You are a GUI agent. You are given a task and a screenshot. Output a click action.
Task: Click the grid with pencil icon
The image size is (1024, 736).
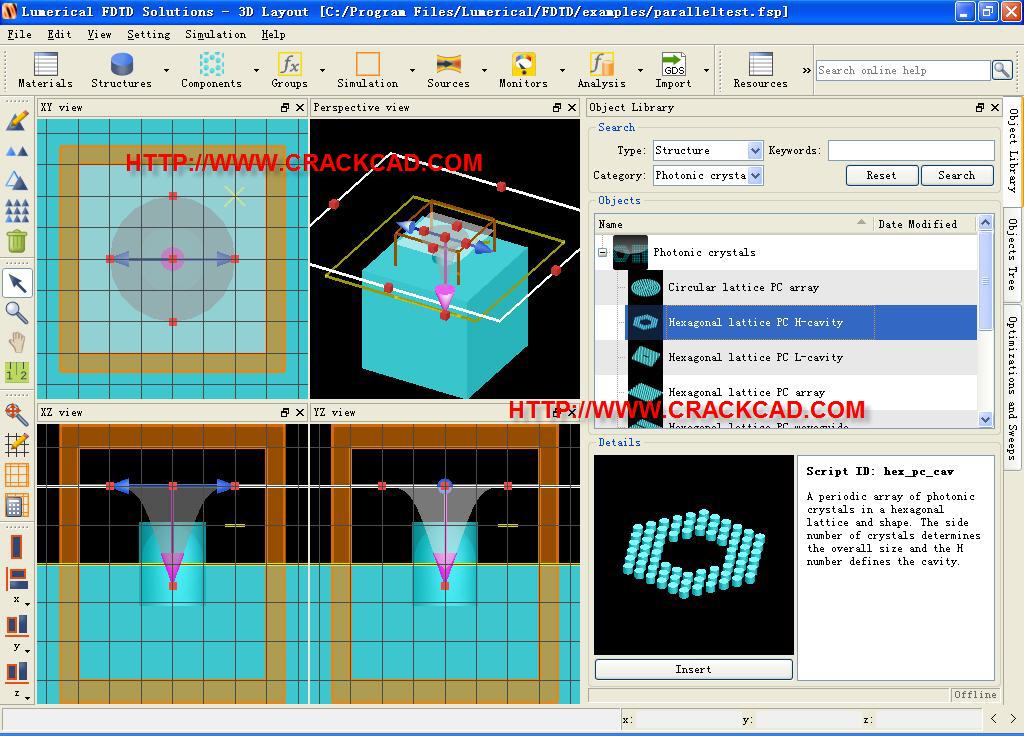tap(17, 444)
